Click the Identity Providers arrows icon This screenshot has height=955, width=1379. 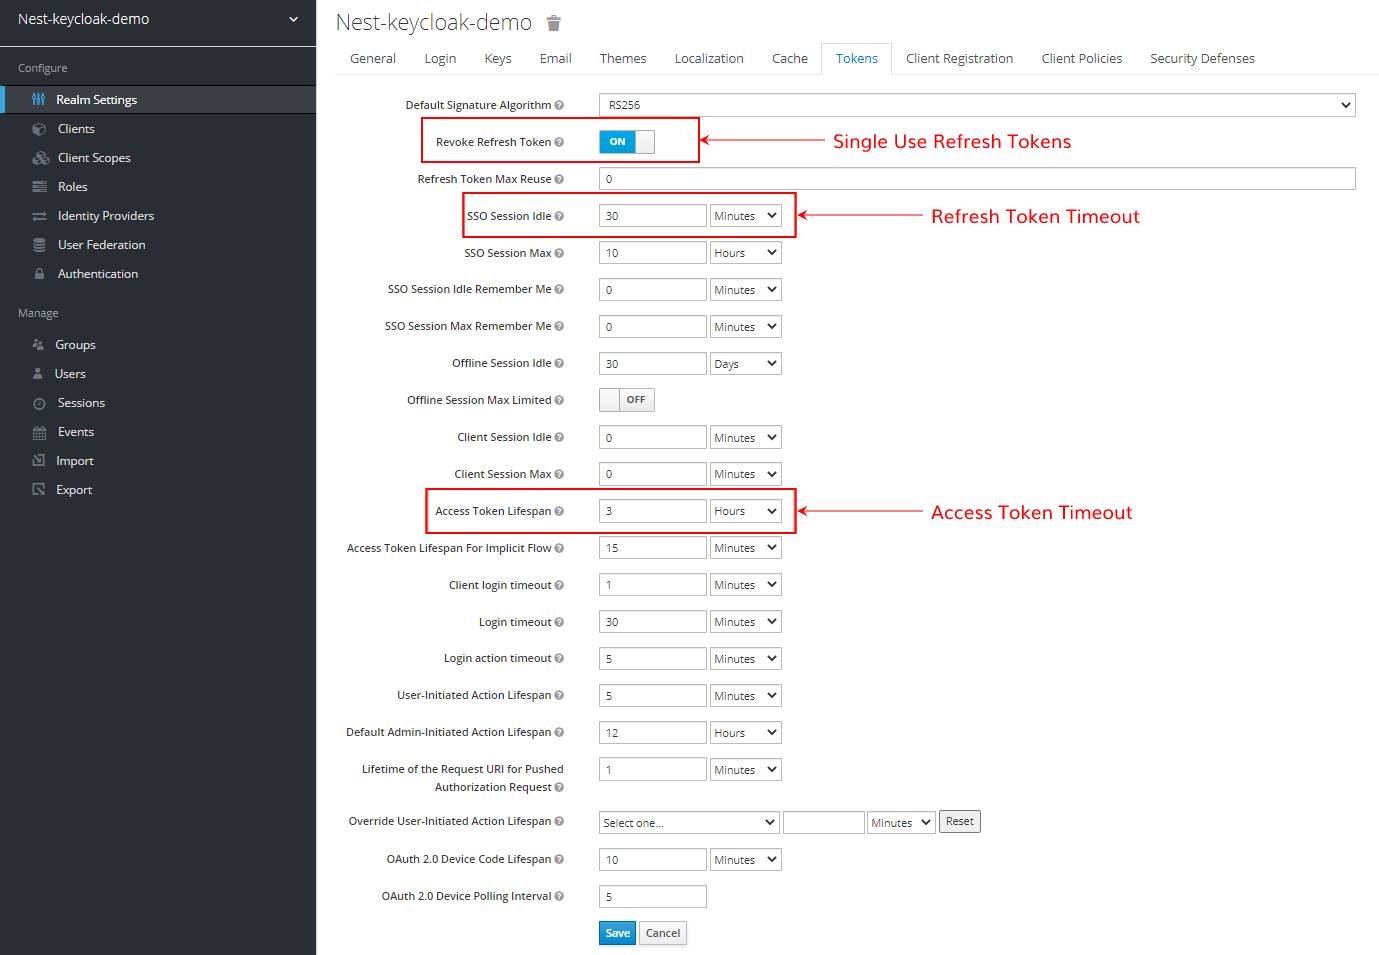(39, 216)
